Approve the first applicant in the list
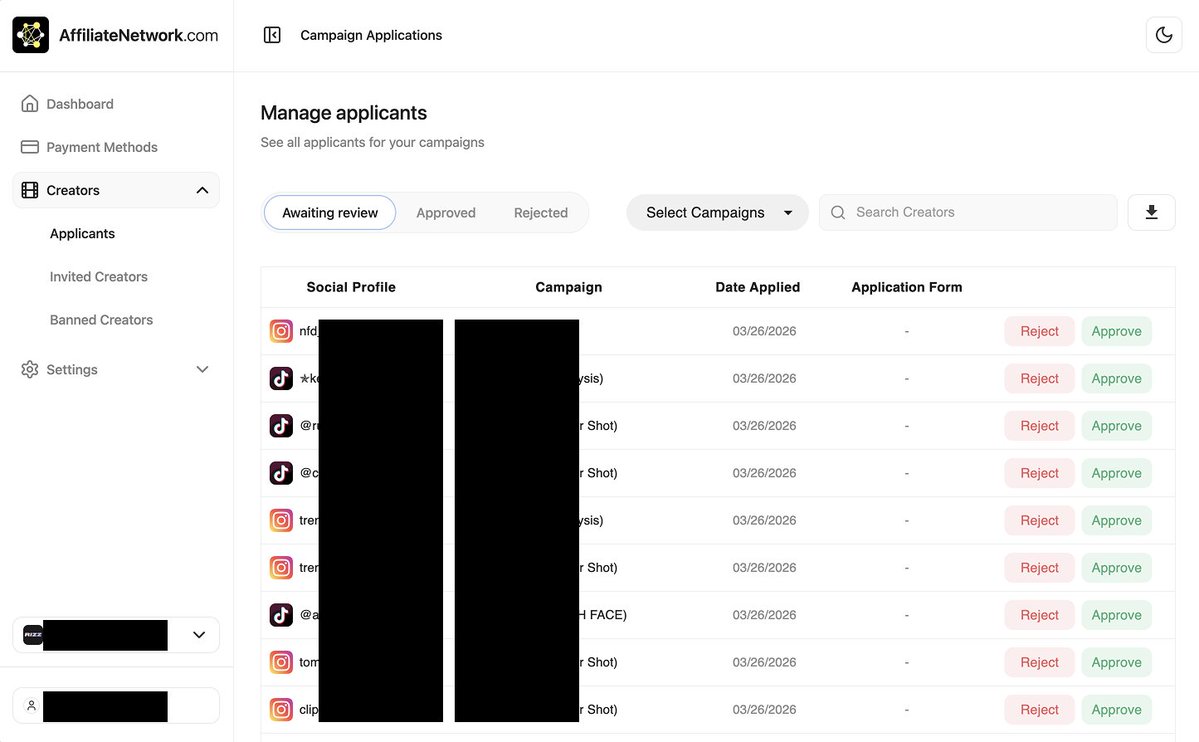This screenshot has height=742, width=1199. click(x=1116, y=331)
